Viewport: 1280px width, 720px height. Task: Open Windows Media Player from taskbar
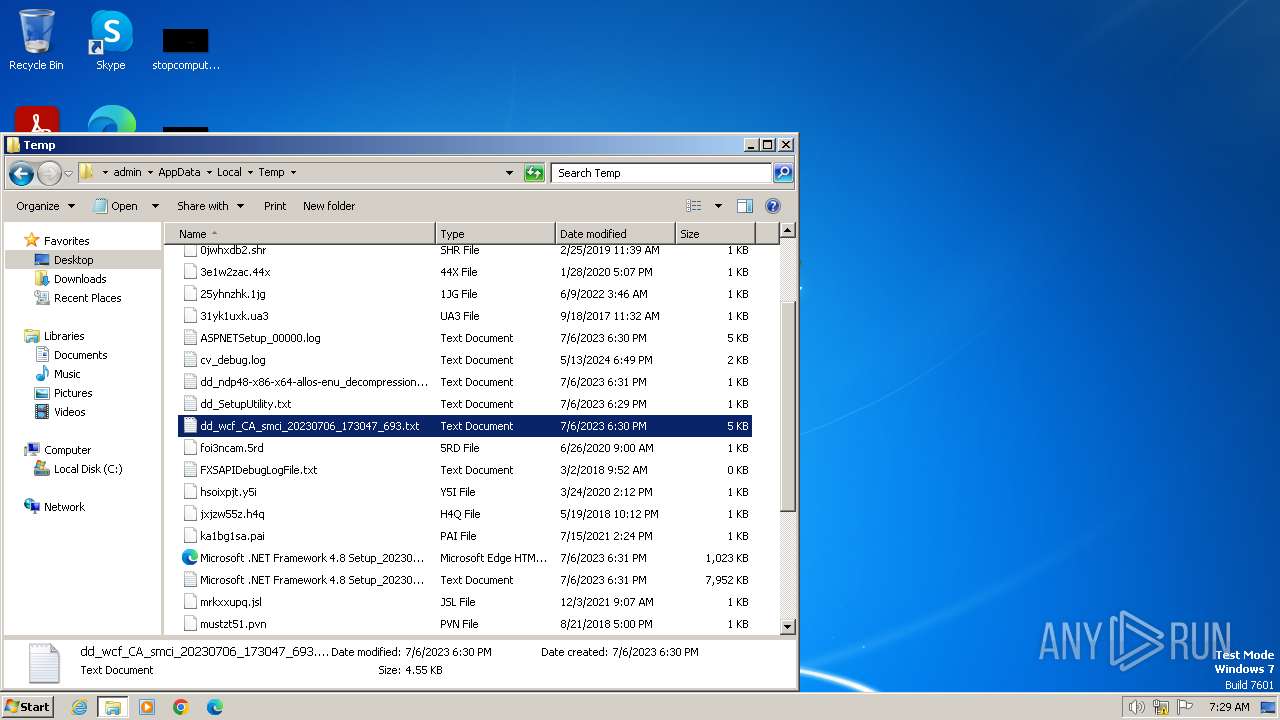pyautogui.click(x=147, y=707)
